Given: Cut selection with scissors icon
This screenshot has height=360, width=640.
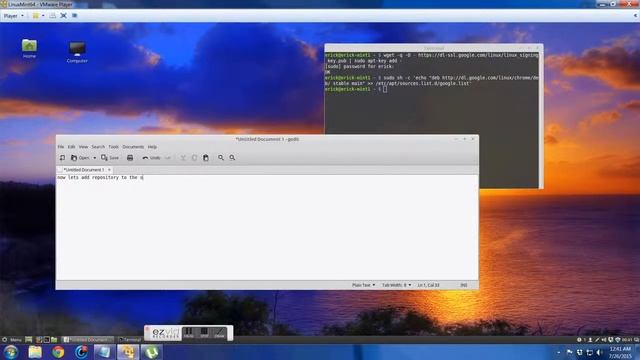Looking at the screenshot, I should (183, 158).
